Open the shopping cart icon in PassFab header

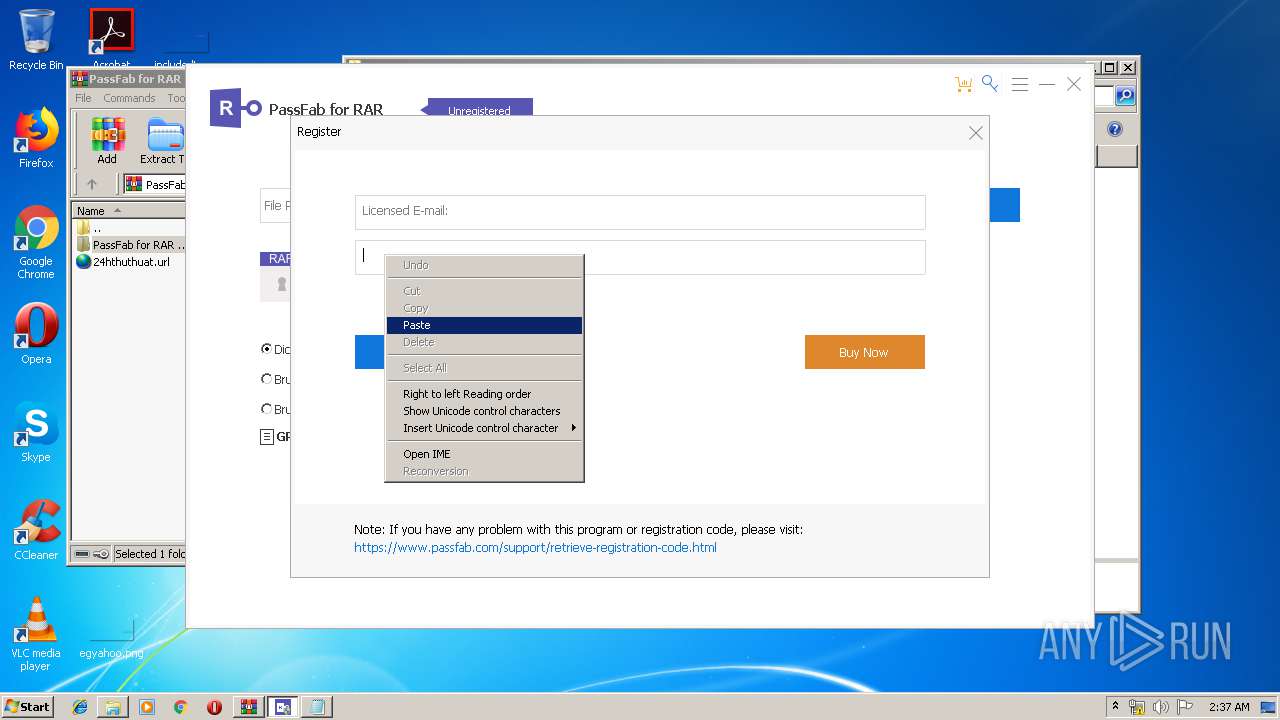(963, 85)
